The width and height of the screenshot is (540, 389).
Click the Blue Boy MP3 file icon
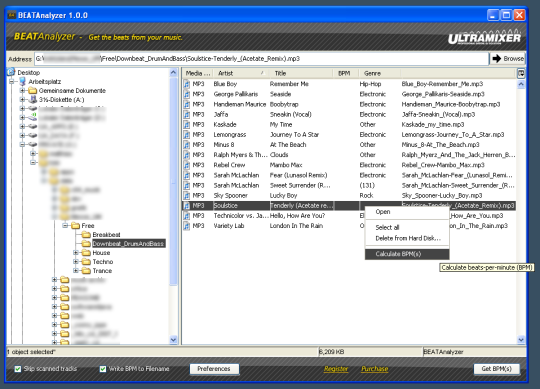click(187, 84)
